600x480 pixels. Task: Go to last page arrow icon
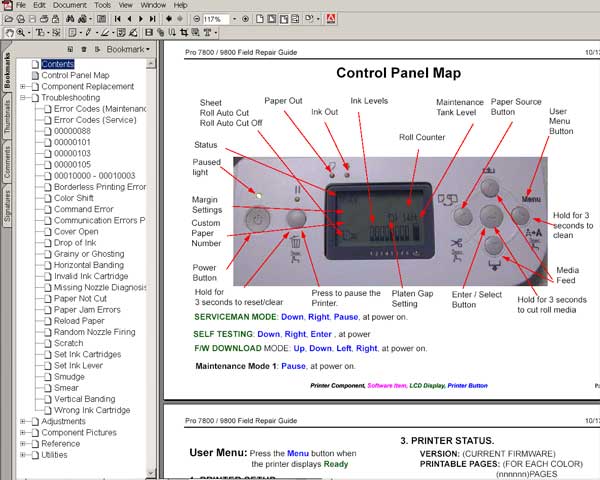pyautogui.click(x=152, y=19)
